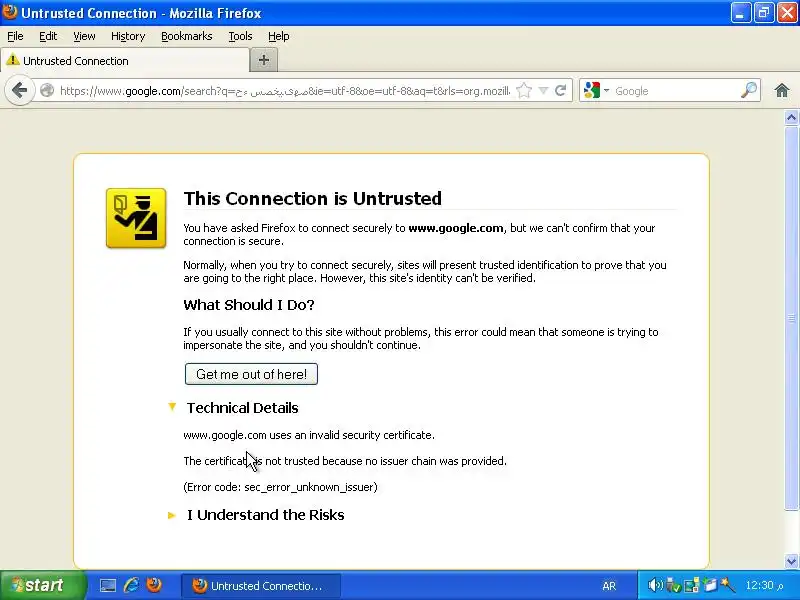Click the invalid security certificate line
This screenshot has height=600, width=800.
[x=309, y=435]
